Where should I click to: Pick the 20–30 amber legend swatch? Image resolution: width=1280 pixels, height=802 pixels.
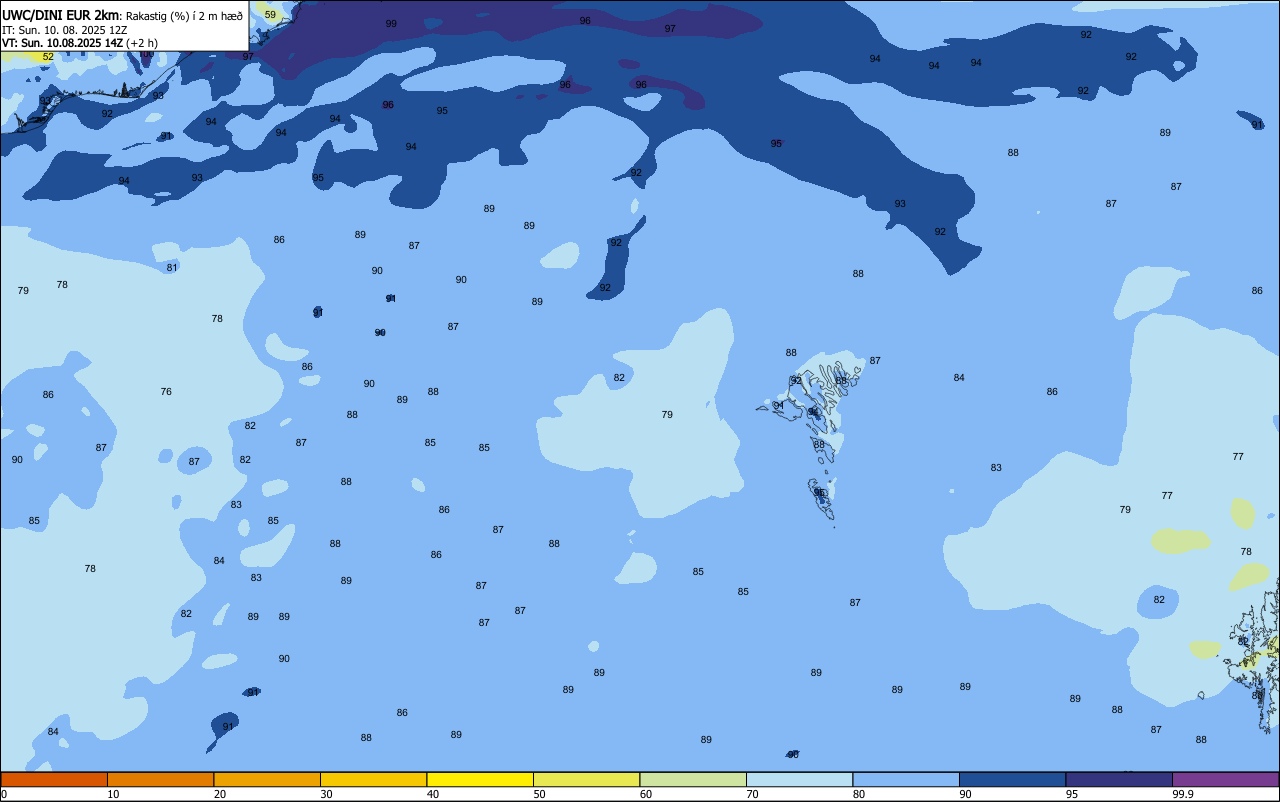[267, 779]
